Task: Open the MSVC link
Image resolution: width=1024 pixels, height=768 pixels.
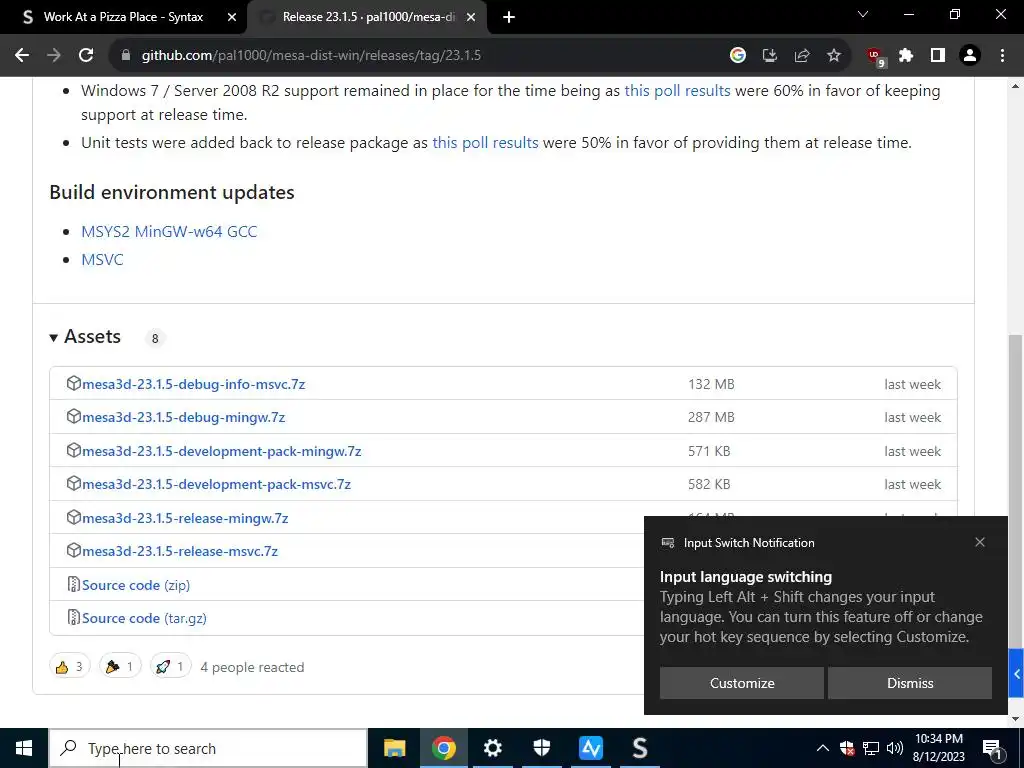Action: tap(102, 259)
